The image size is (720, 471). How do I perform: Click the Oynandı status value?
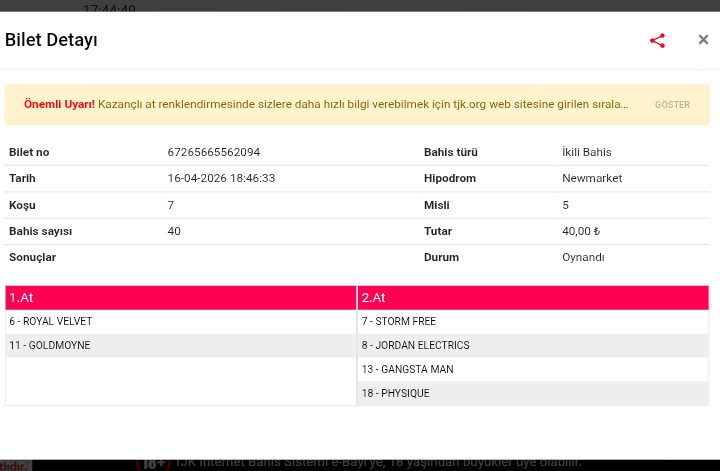583,257
